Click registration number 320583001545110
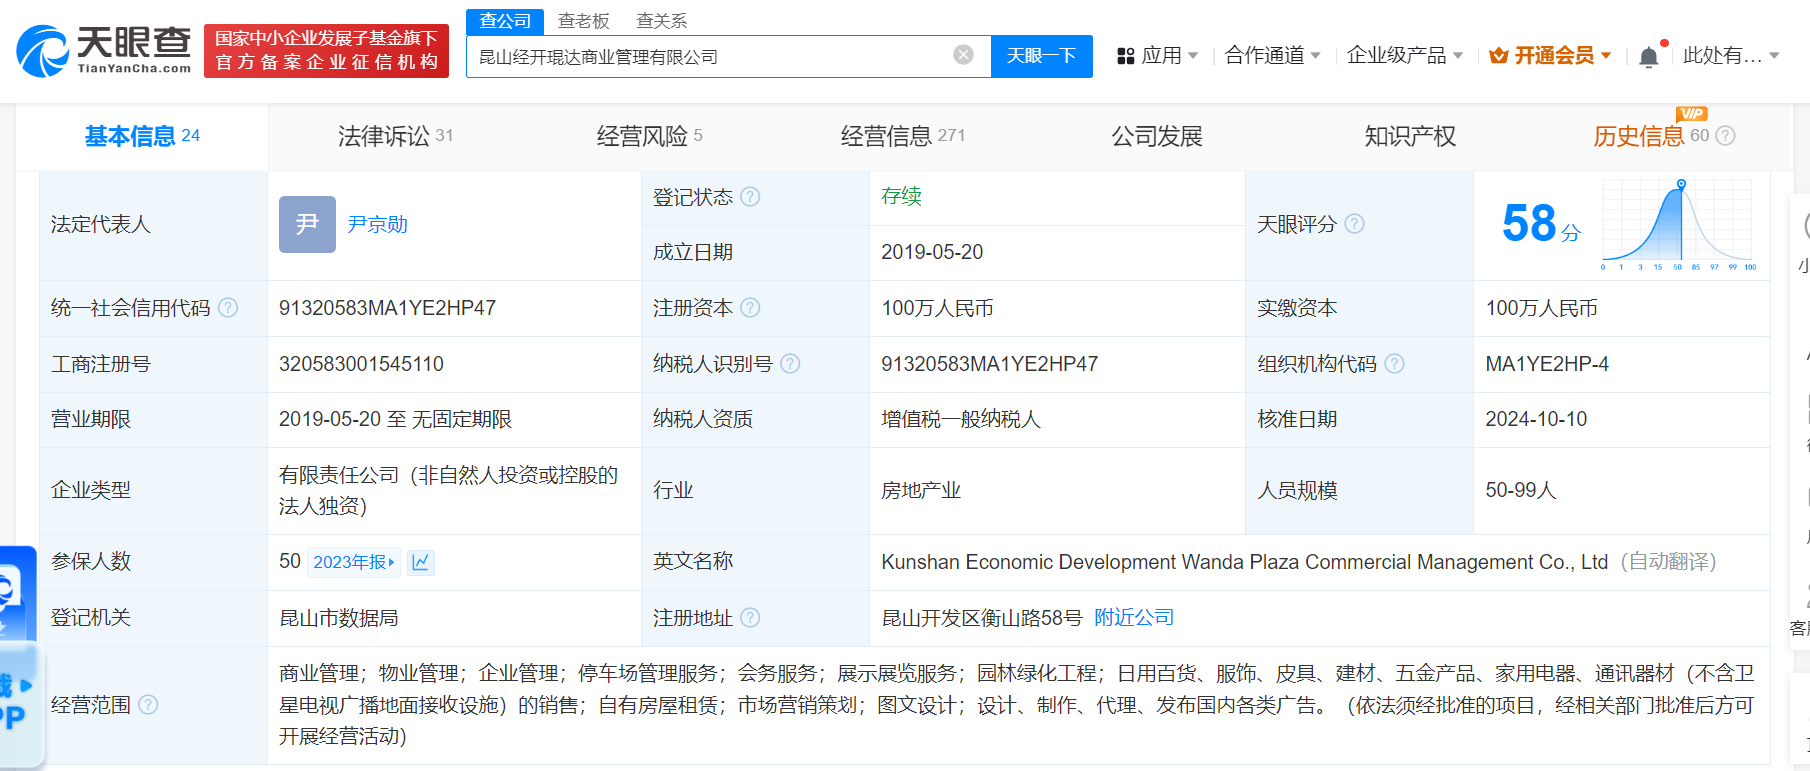This screenshot has height=771, width=1810. tap(361, 364)
